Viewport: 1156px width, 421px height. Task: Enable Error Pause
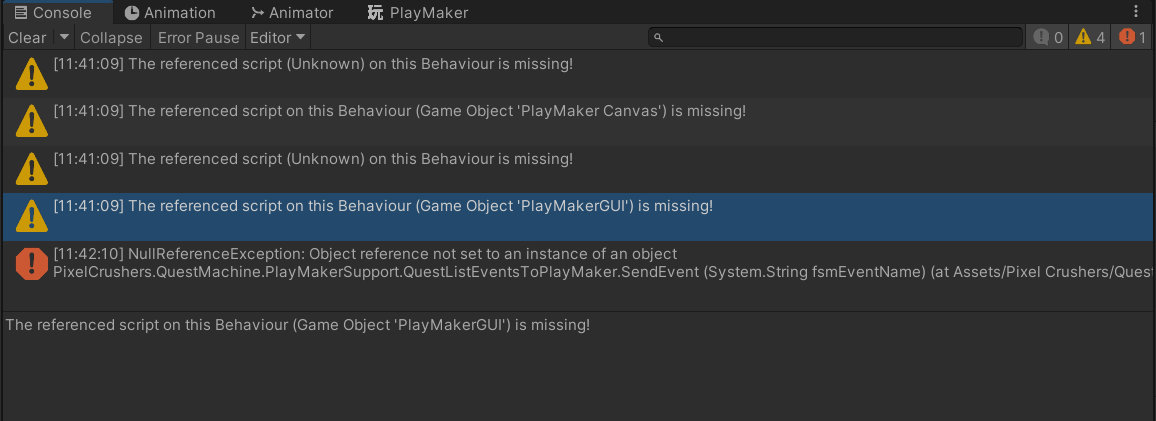[x=198, y=37]
